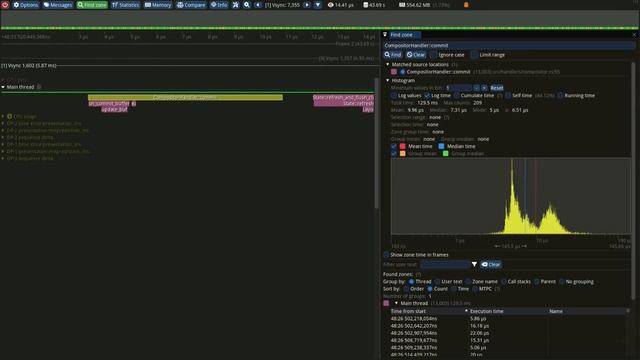The height and width of the screenshot is (360, 640).
Task: Decrease minimum values in bin
Action: [476, 88]
